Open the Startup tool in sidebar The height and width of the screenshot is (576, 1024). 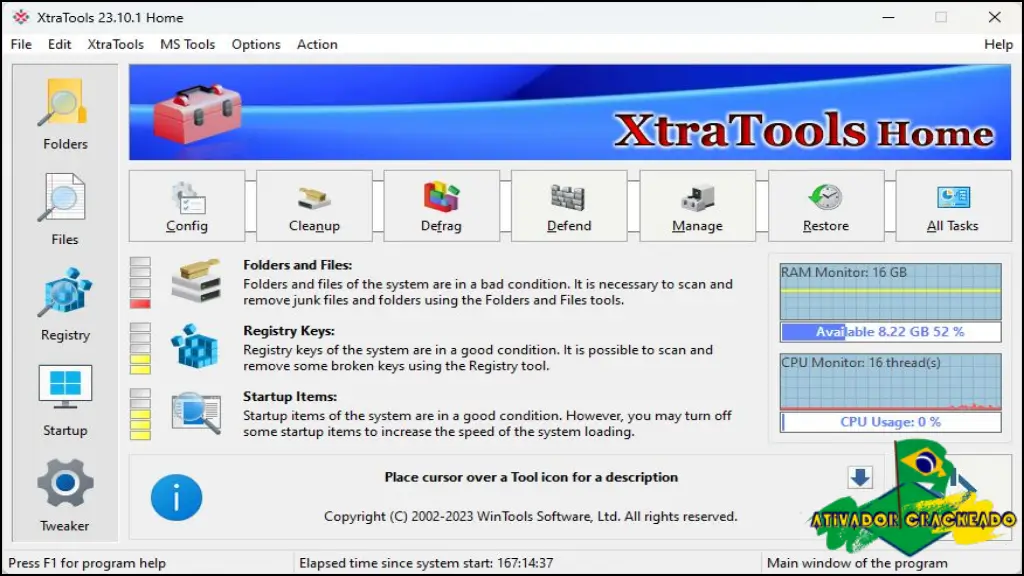(x=65, y=400)
